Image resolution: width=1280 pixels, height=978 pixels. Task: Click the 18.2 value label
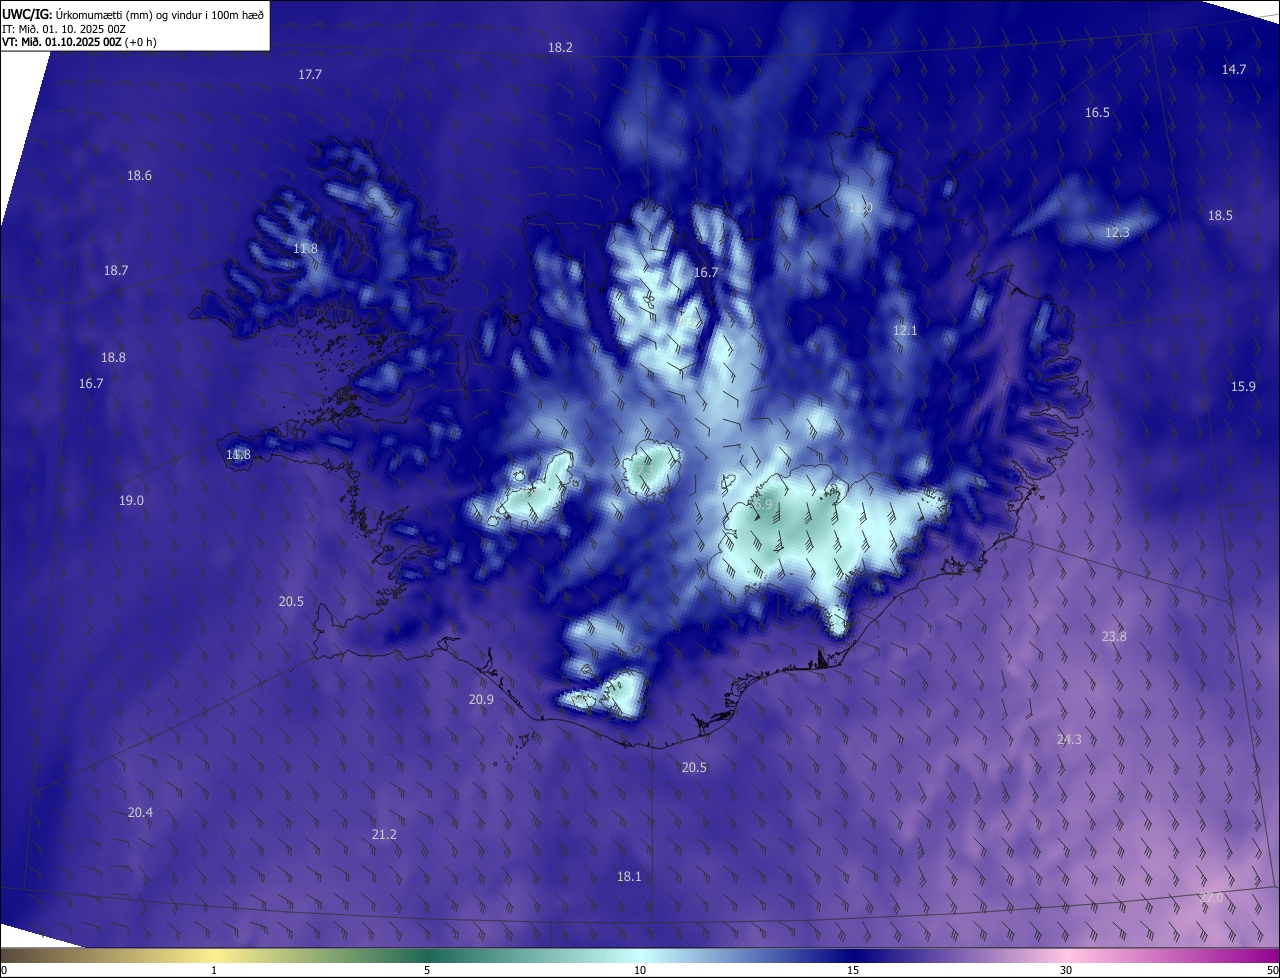[x=560, y=48]
